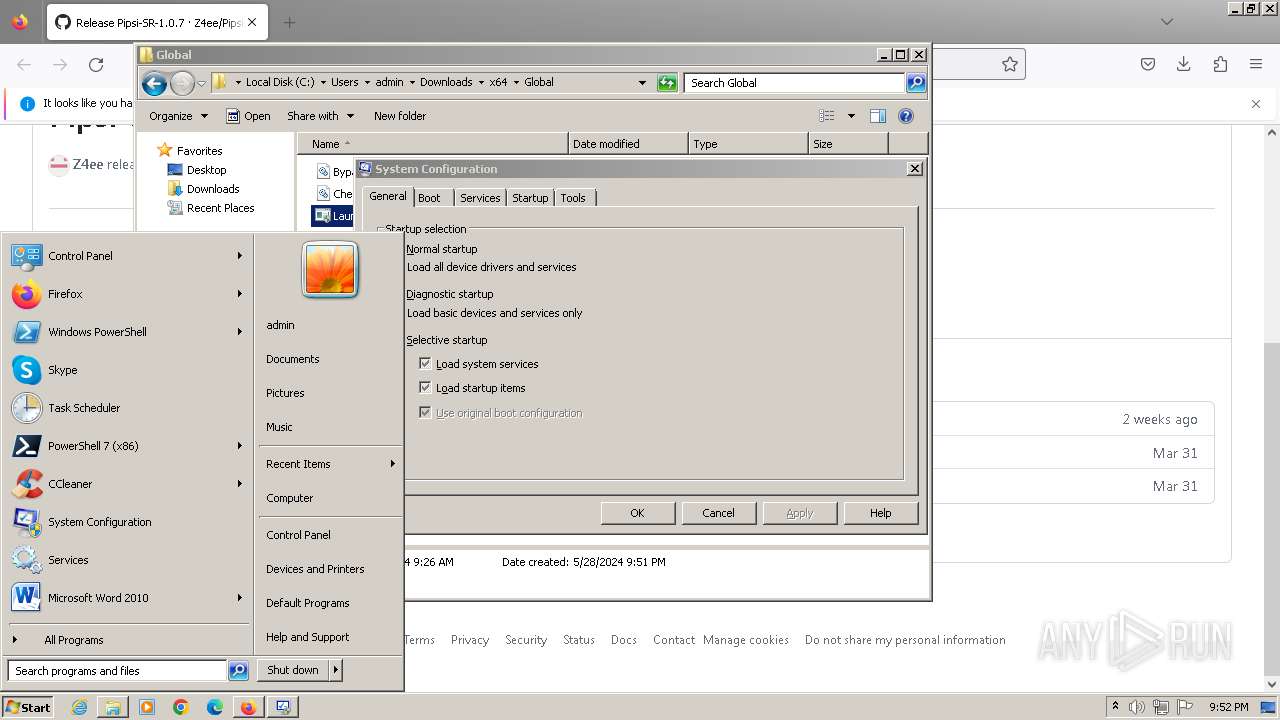Open Firefox downloads arrow icon
1280x720 pixels.
pos(1184,64)
